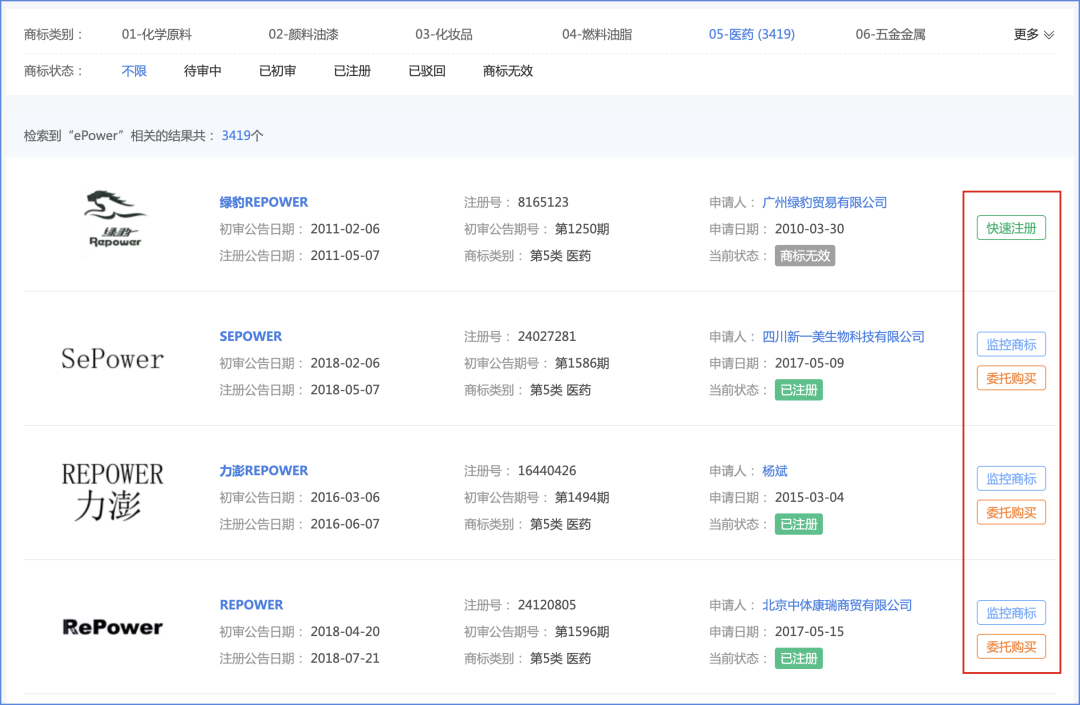Click preliminary announcement date 2018-02-06

point(345,364)
